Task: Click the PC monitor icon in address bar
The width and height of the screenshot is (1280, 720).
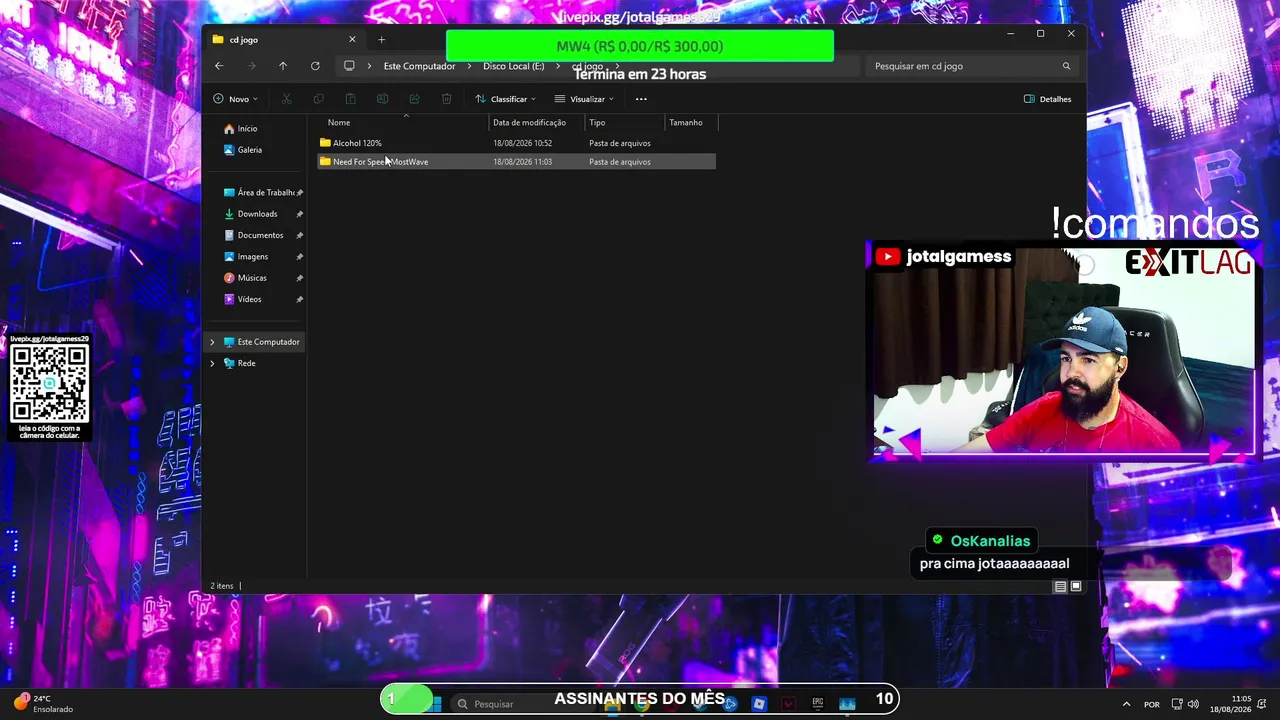Action: click(x=349, y=66)
